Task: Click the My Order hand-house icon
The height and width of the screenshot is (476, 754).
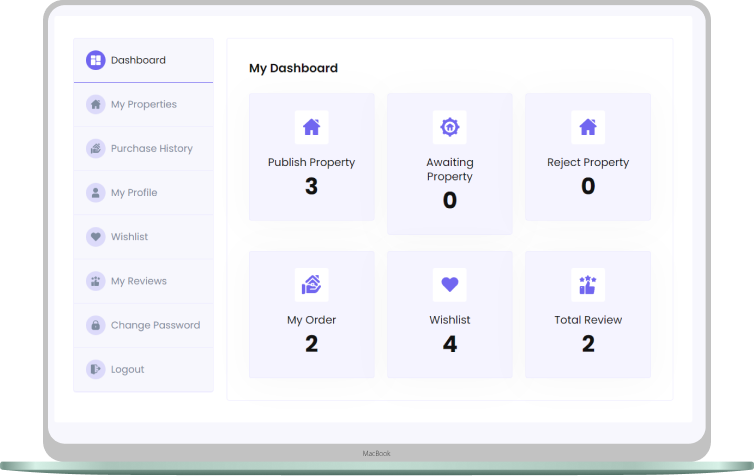Action: (312, 285)
